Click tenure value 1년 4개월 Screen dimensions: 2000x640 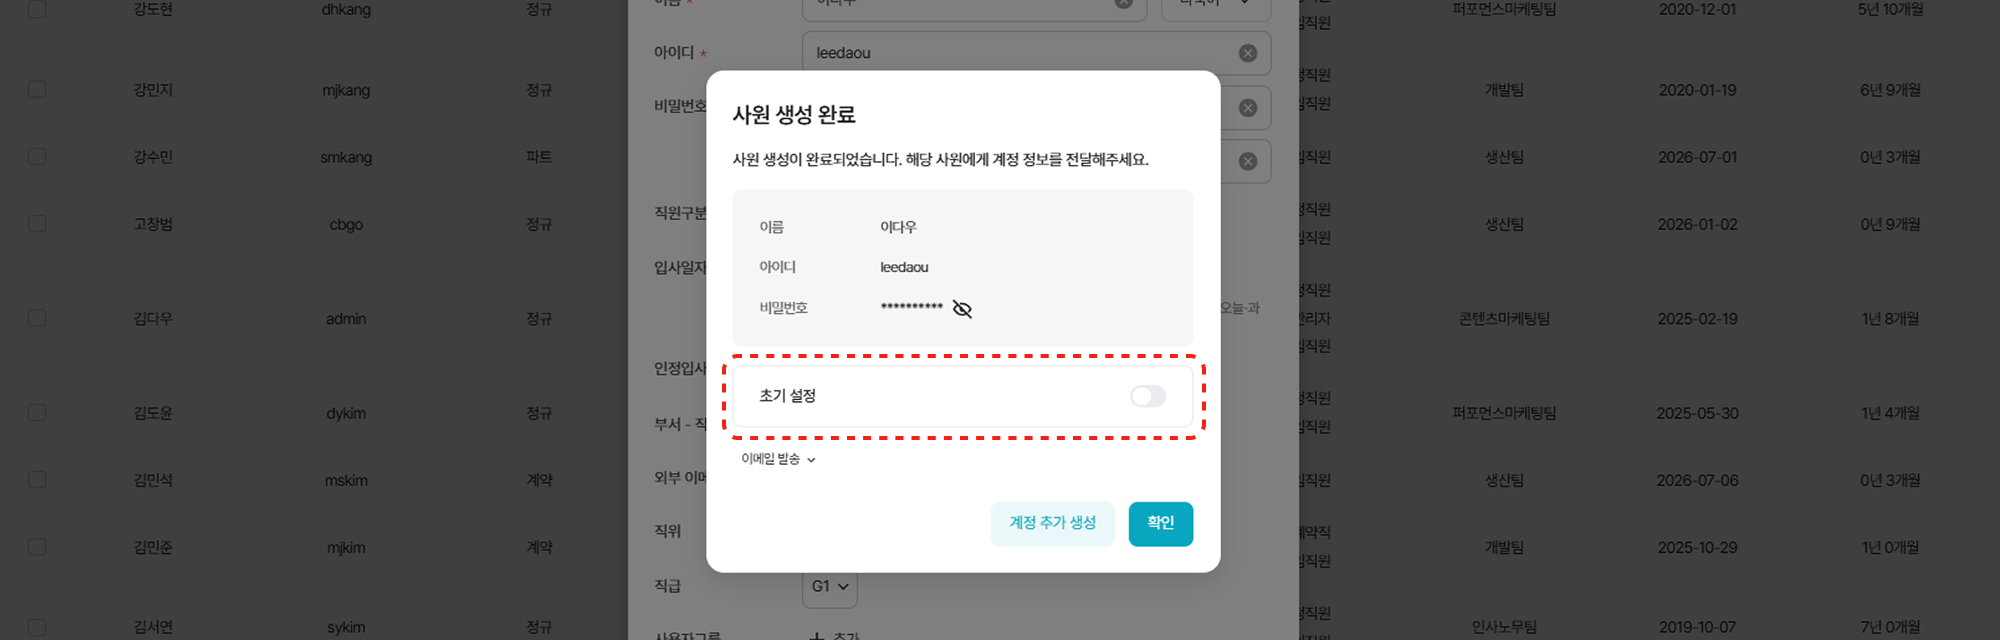1890,413
